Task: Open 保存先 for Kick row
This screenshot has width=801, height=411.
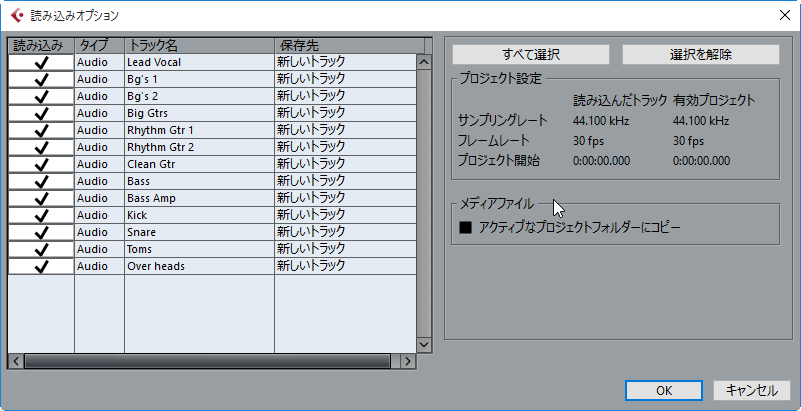Action: click(345, 215)
